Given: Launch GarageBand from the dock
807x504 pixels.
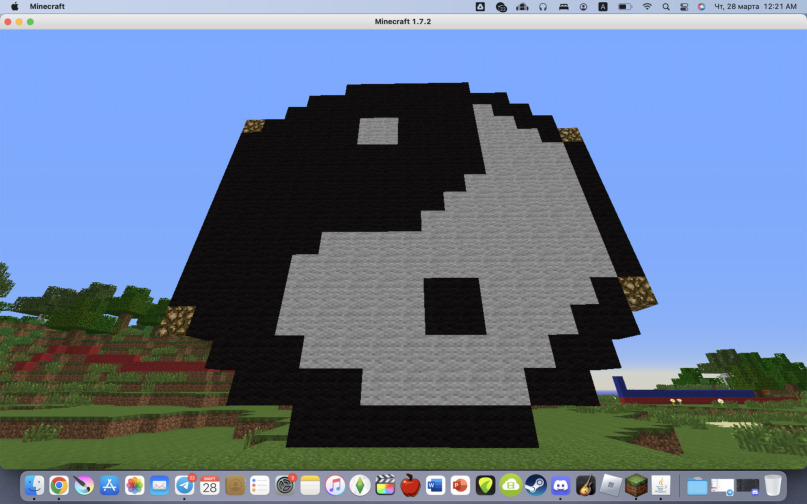Looking at the screenshot, I should (x=586, y=485).
